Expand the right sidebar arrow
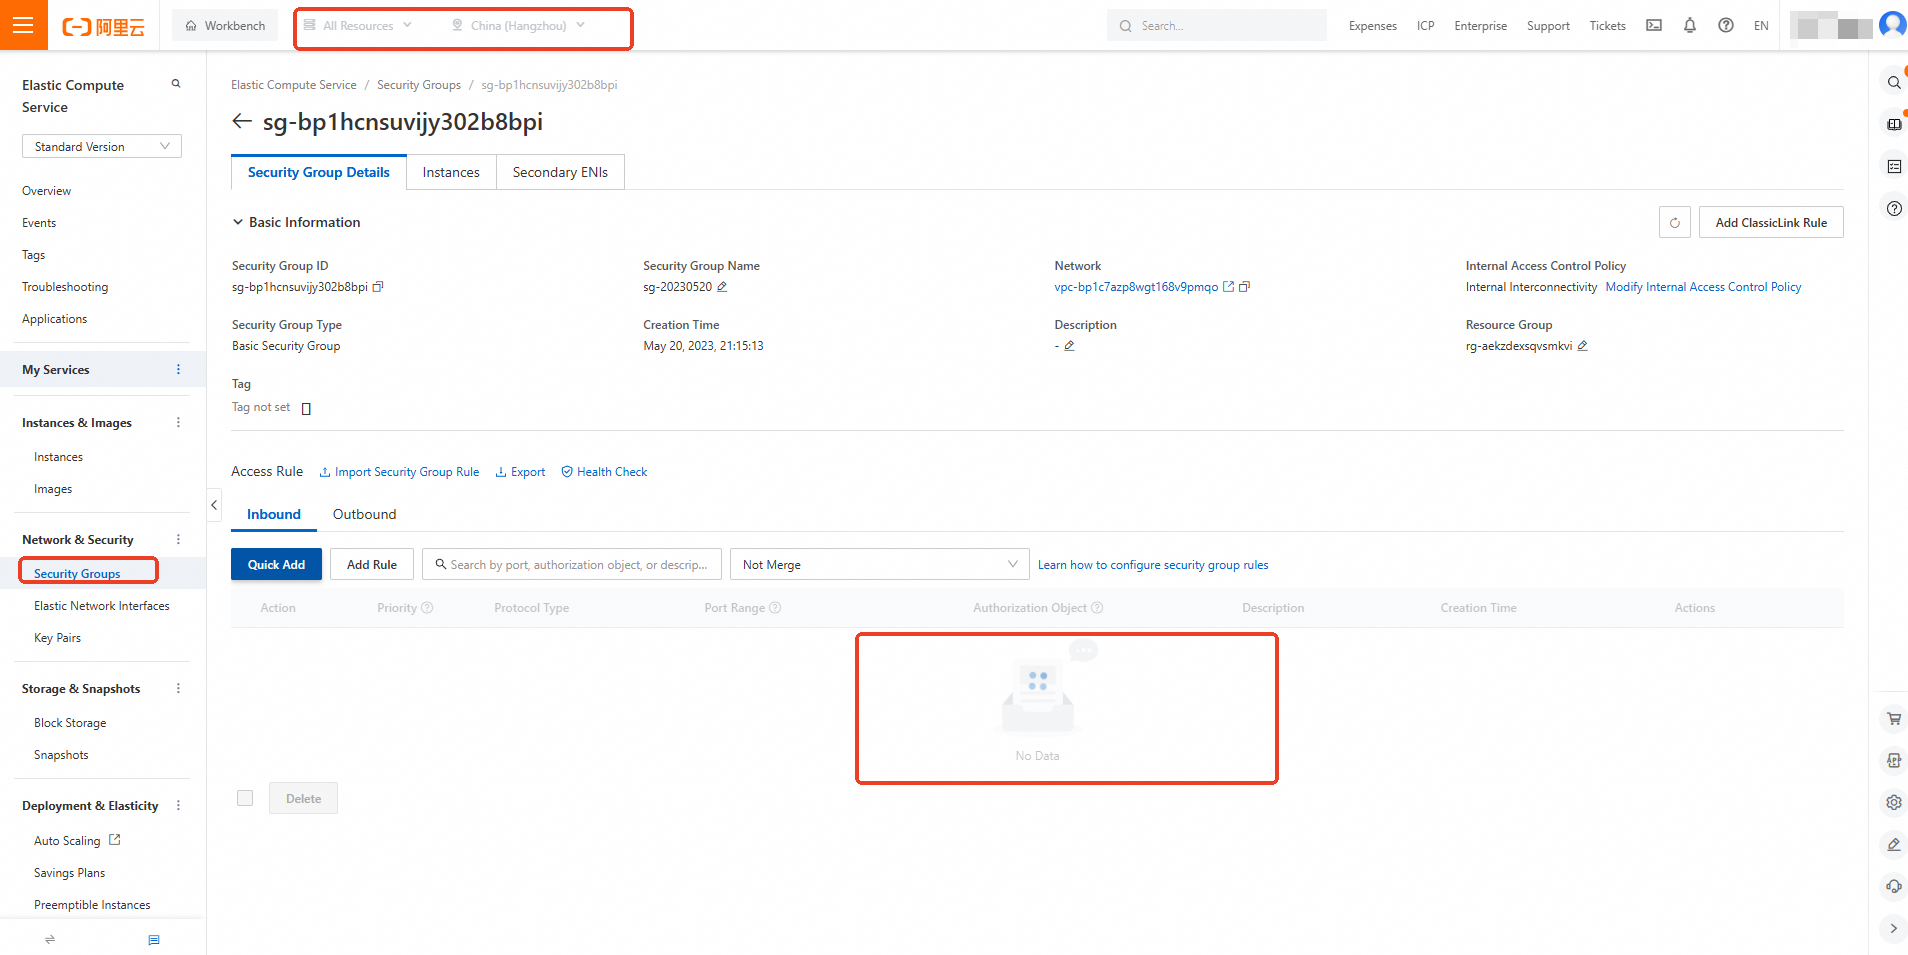The height and width of the screenshot is (955, 1908). click(x=1894, y=928)
